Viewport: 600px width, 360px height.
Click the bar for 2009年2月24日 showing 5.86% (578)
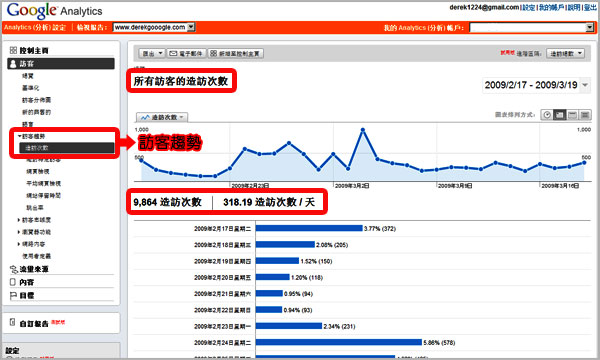pyautogui.click(x=339, y=342)
